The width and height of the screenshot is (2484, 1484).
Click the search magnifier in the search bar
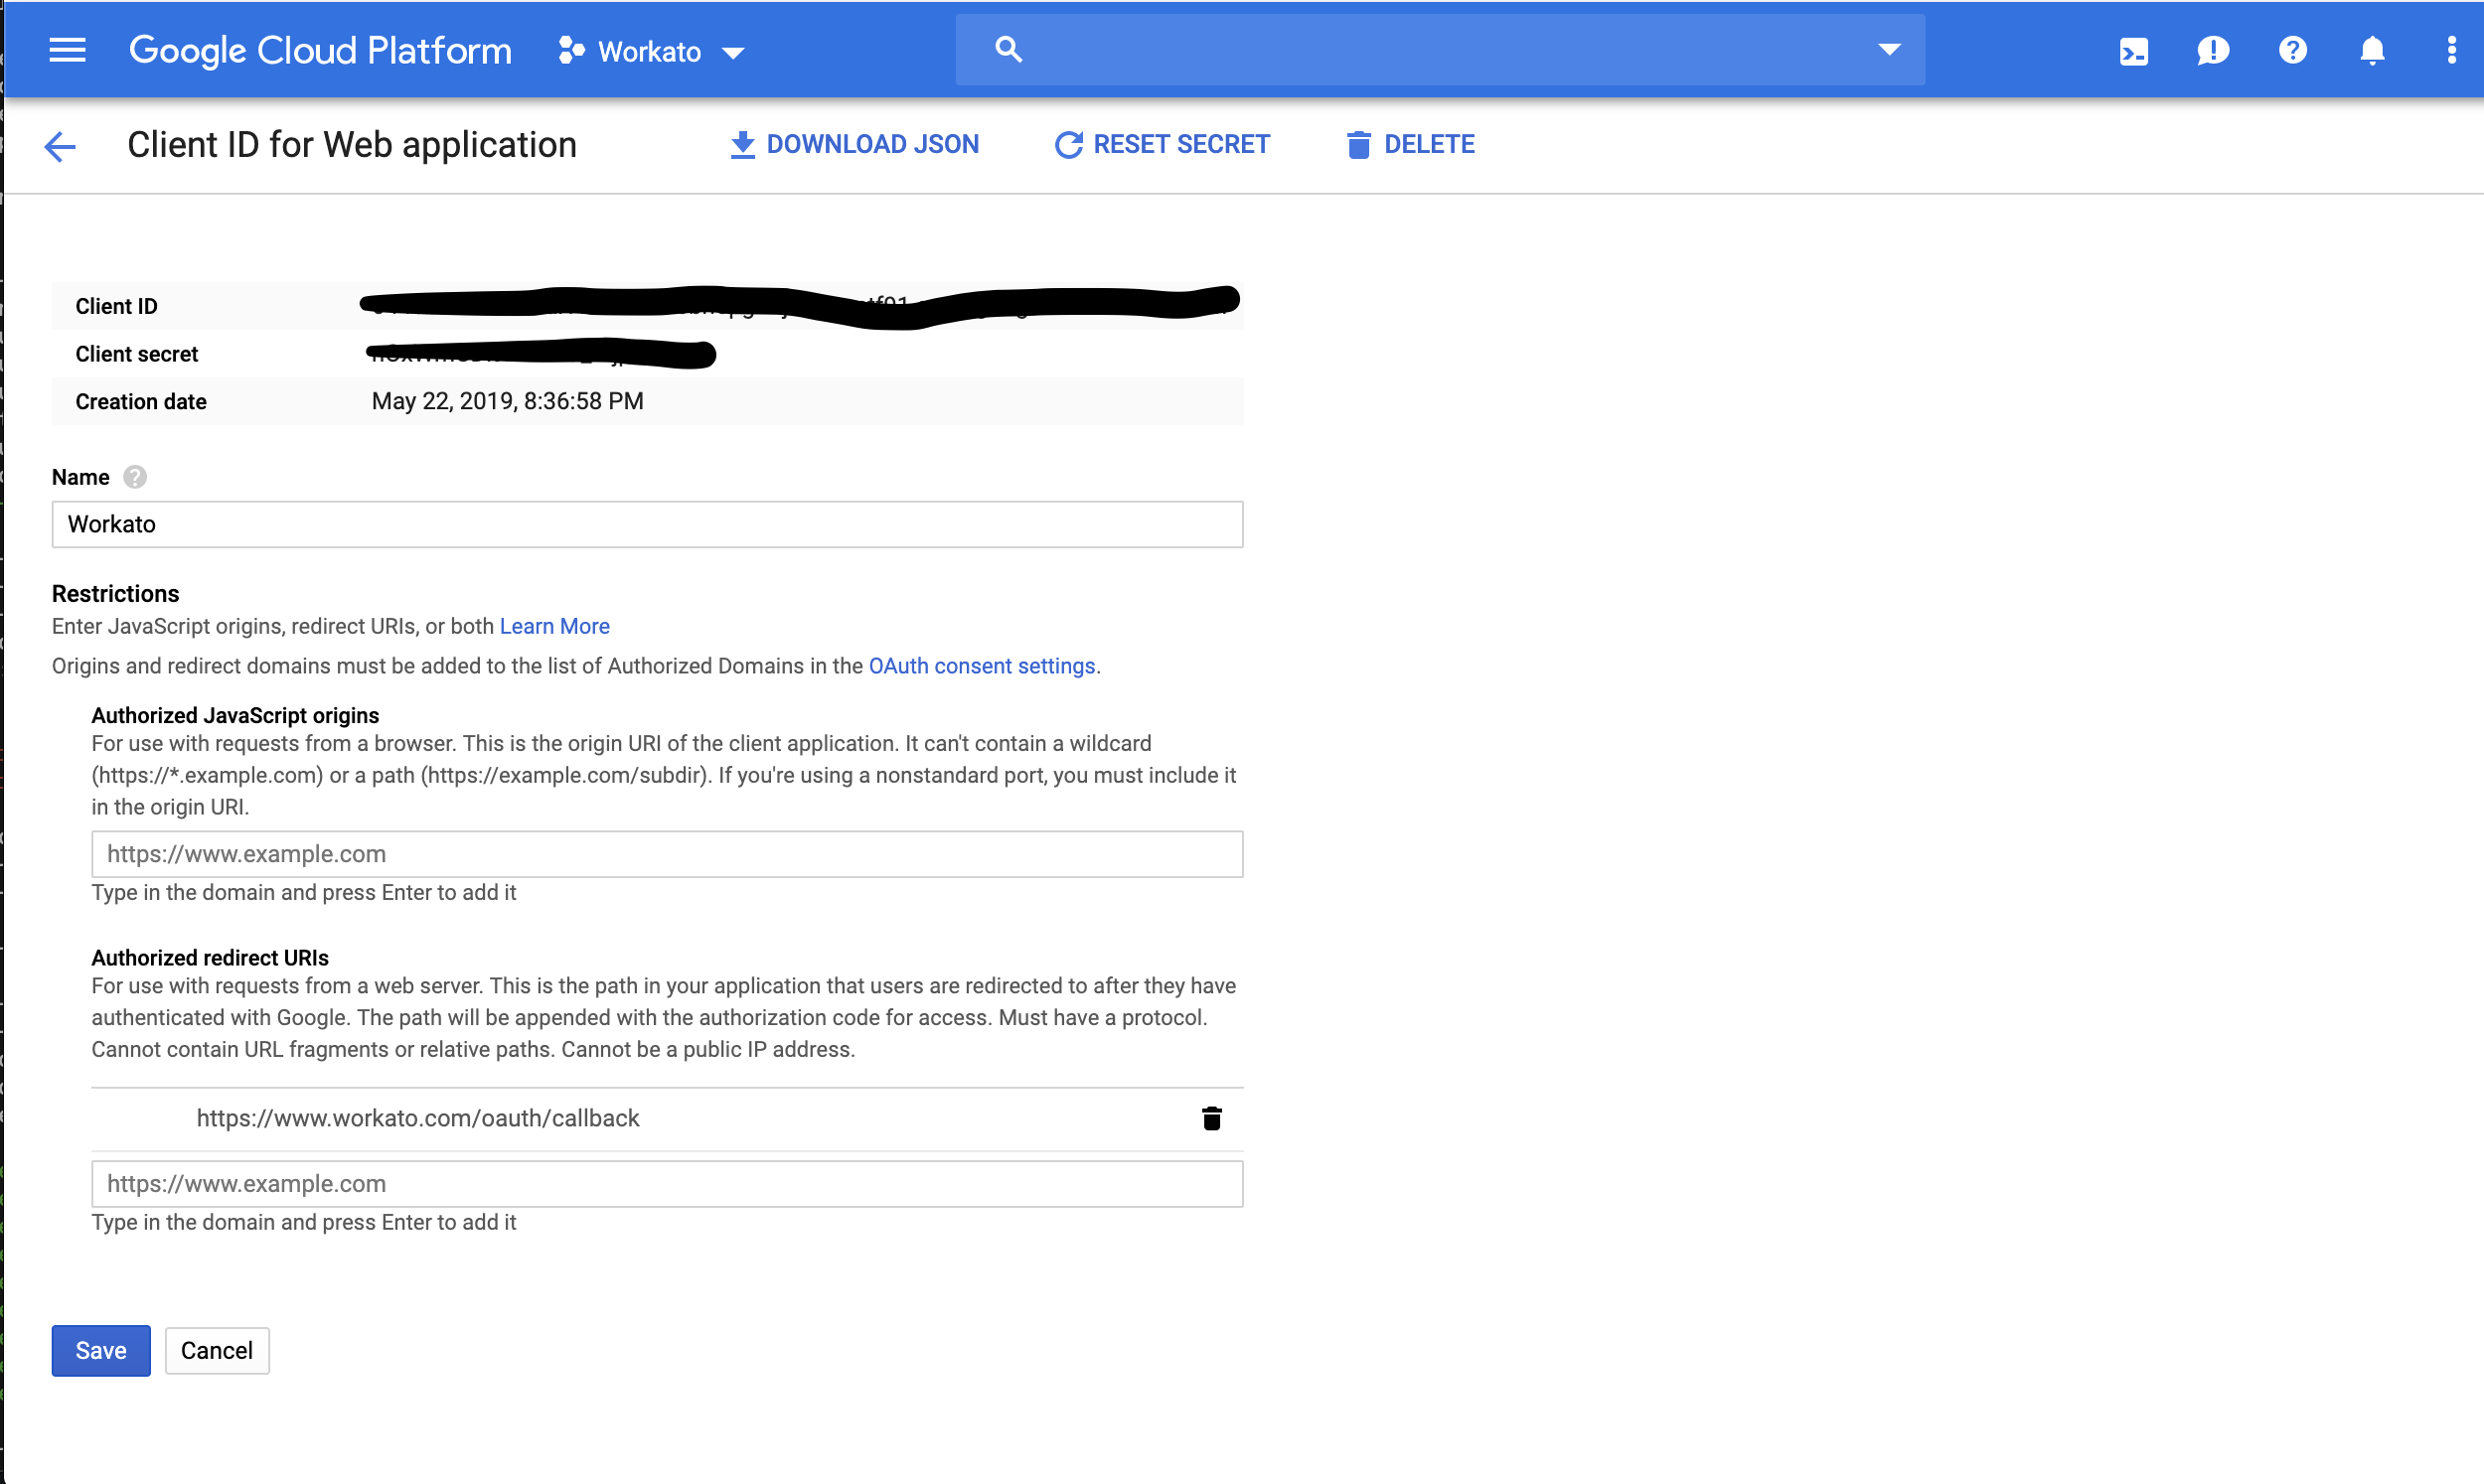[1008, 48]
